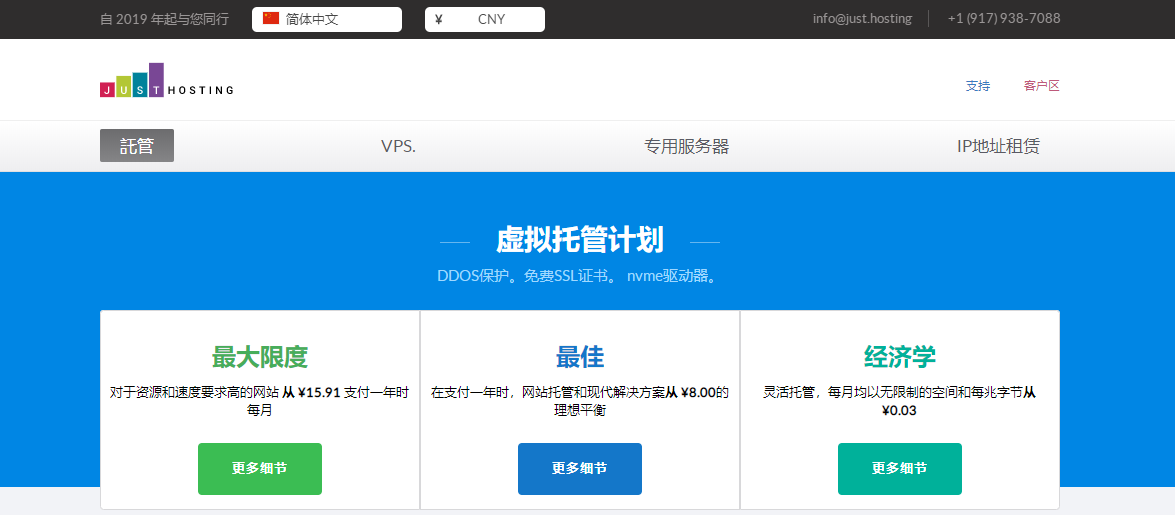Go to 专用服务器 dedicated servers
This screenshot has height=515, width=1175.
tap(686, 147)
